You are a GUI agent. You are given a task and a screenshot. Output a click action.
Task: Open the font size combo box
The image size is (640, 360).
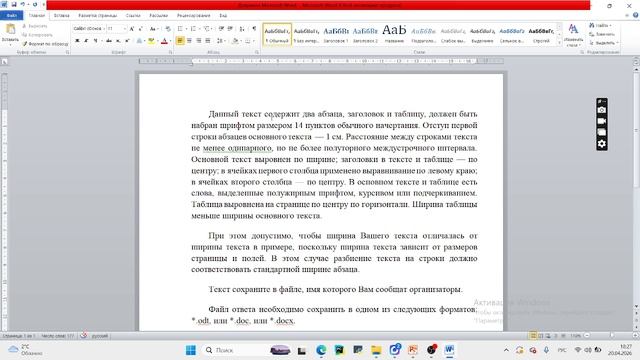(x=116, y=29)
